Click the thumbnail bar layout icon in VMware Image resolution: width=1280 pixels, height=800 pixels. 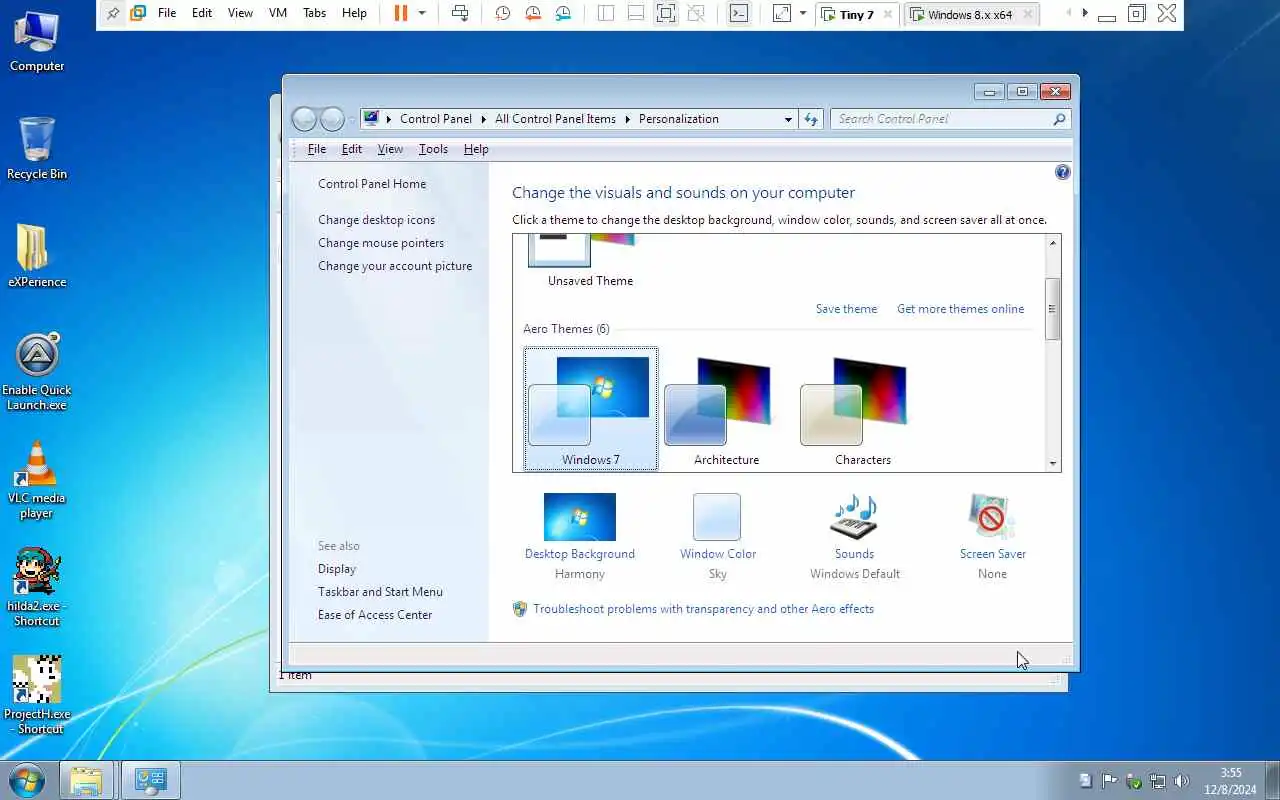[636, 13]
